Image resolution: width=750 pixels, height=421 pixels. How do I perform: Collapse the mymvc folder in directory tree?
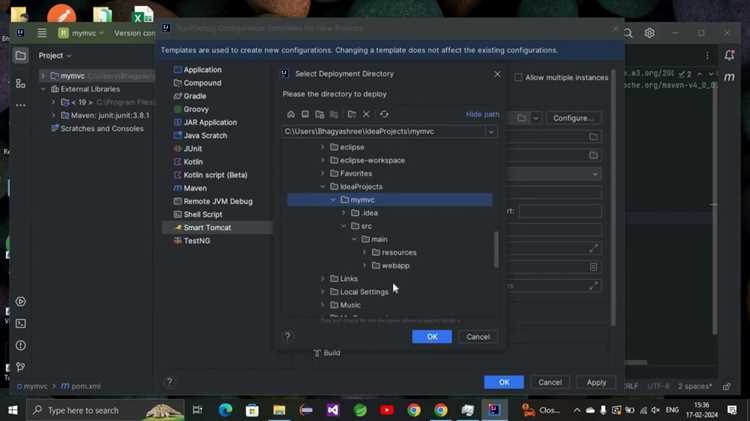[333, 200]
